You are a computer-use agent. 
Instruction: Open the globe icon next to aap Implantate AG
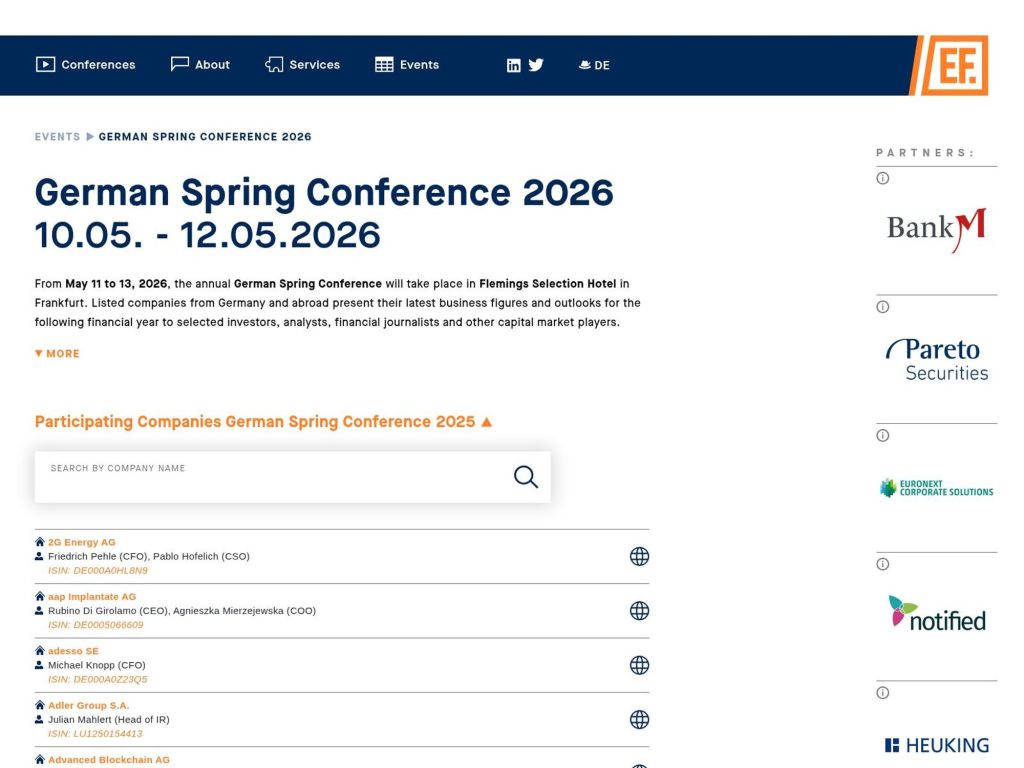639,610
